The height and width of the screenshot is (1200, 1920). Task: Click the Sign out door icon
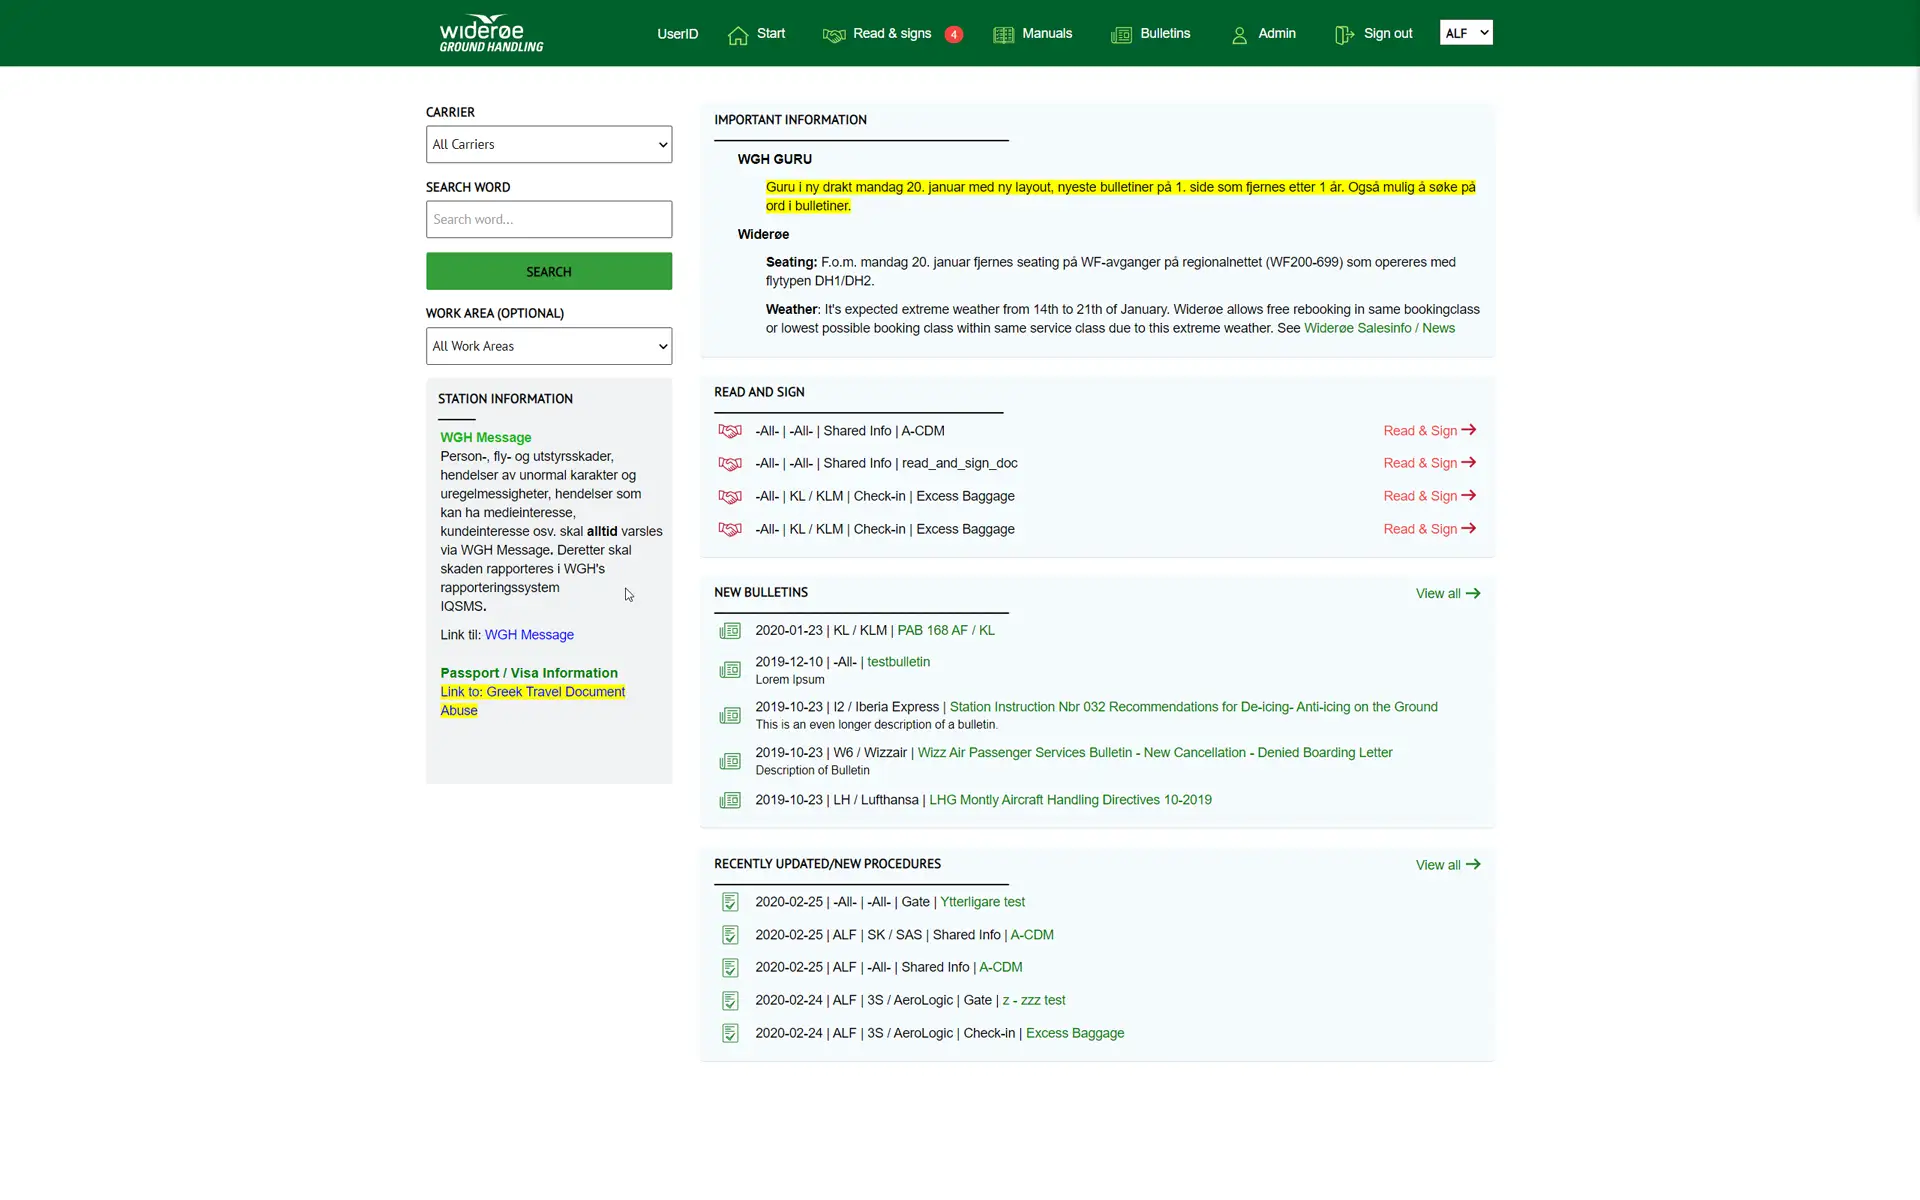(1344, 35)
